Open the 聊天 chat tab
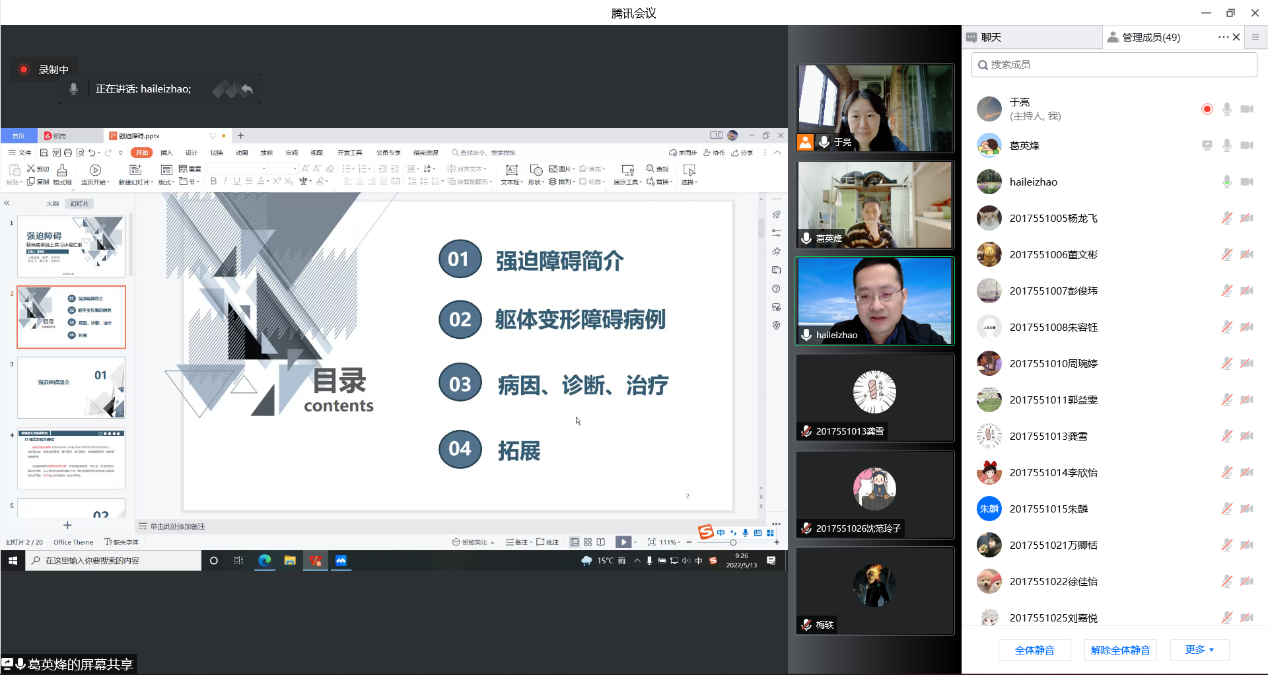1268x675 pixels. coord(990,37)
